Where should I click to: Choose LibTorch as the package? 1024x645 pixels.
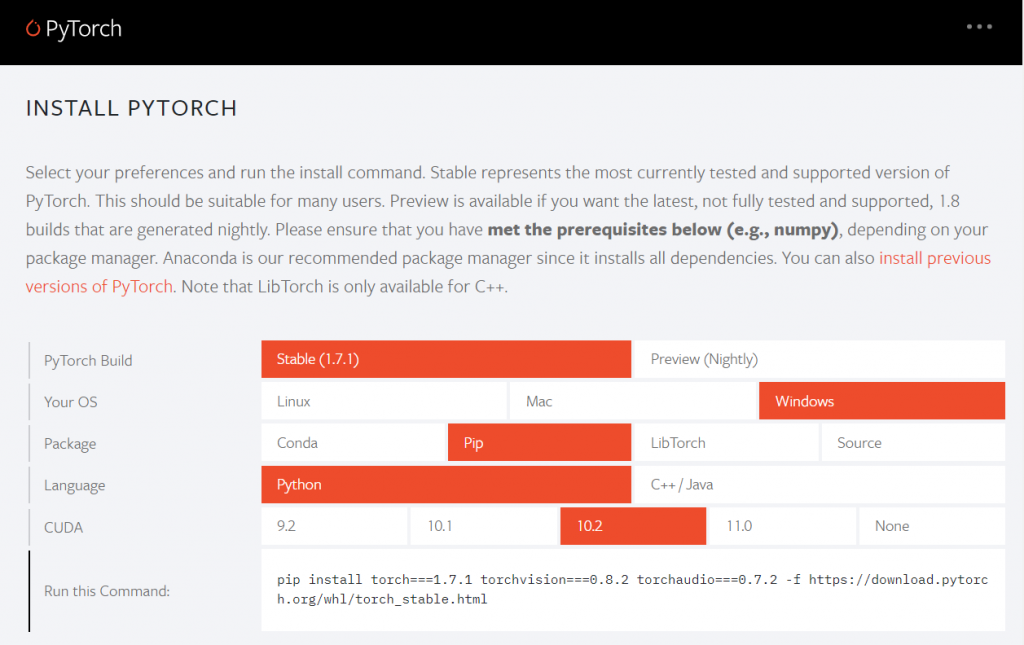coord(726,442)
